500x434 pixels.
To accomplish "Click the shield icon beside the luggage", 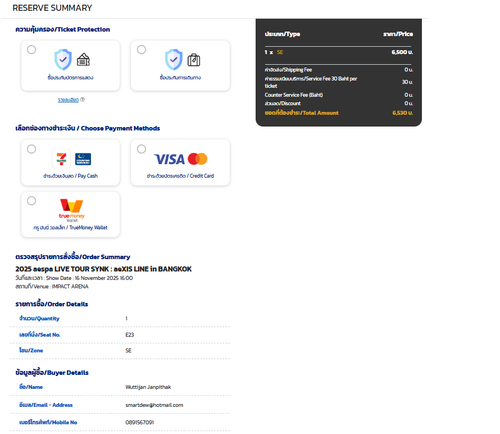I will coord(174,60).
